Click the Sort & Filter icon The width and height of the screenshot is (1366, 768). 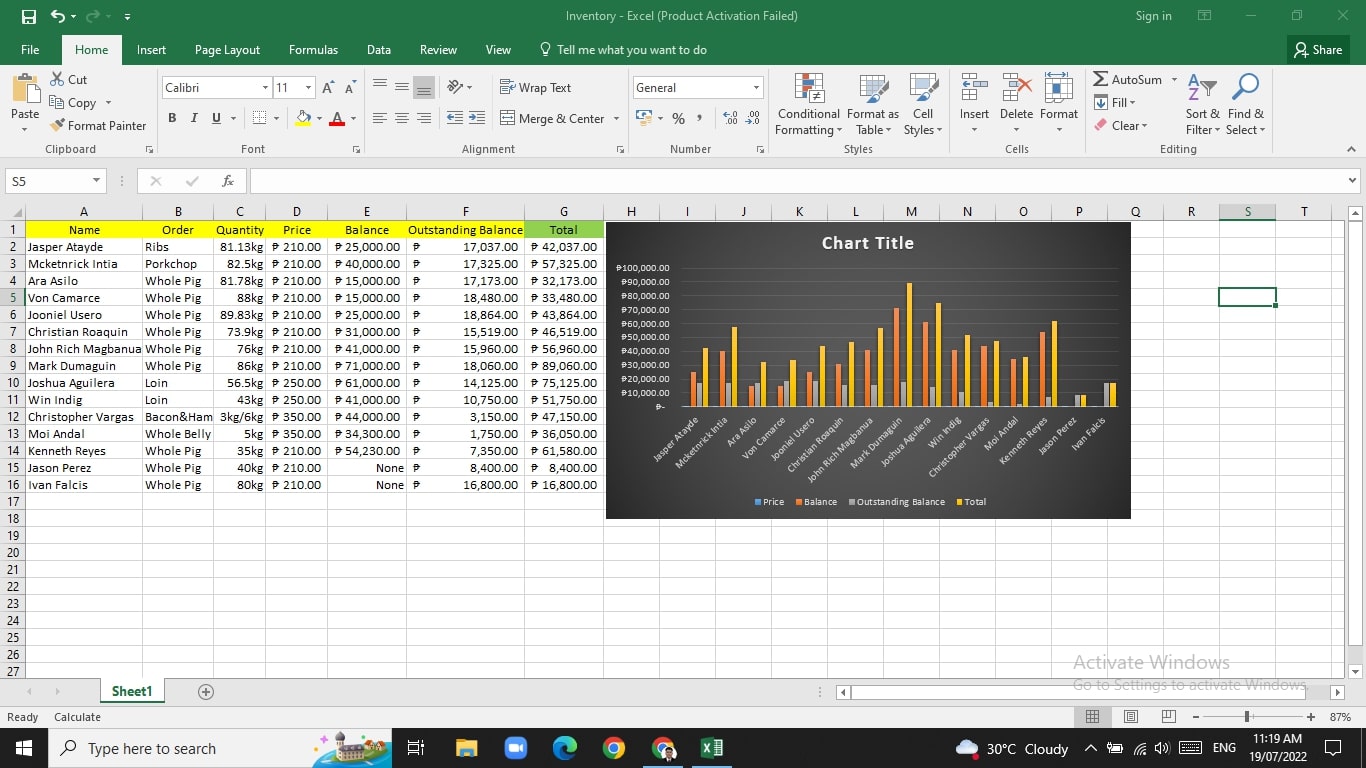(x=1201, y=88)
